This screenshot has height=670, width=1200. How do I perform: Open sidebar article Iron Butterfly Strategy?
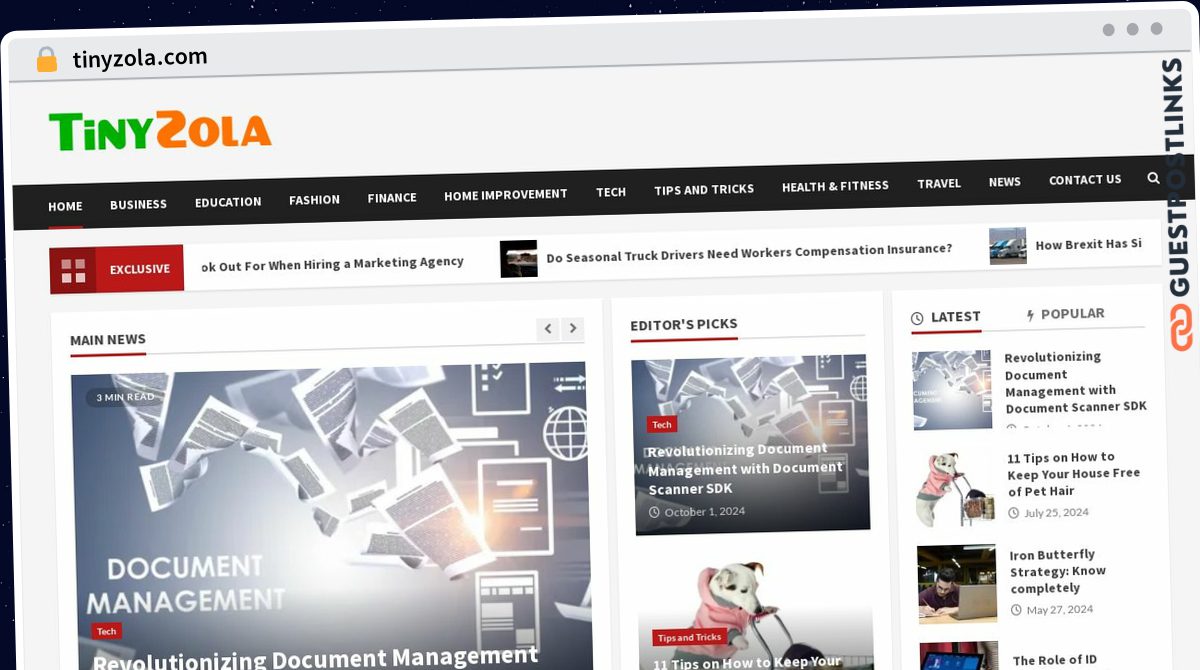click(x=1058, y=571)
